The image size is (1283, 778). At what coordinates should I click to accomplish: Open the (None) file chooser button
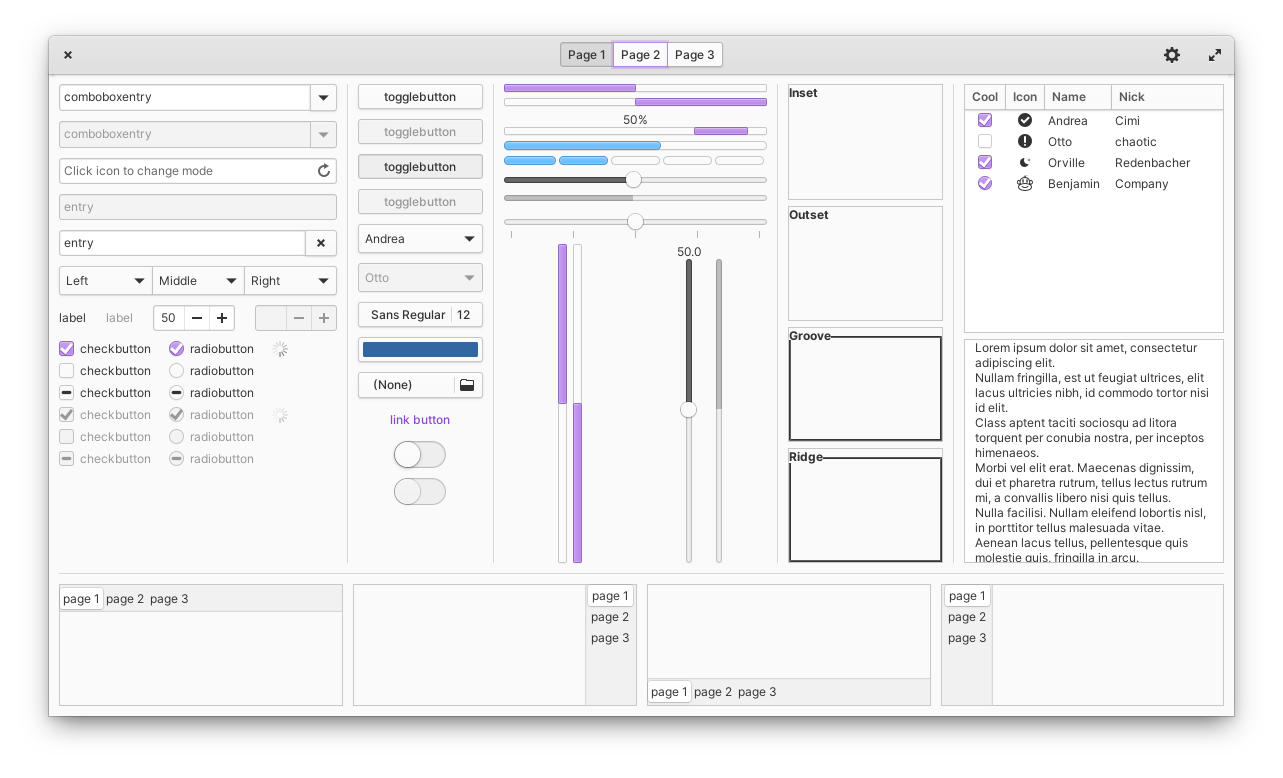420,385
